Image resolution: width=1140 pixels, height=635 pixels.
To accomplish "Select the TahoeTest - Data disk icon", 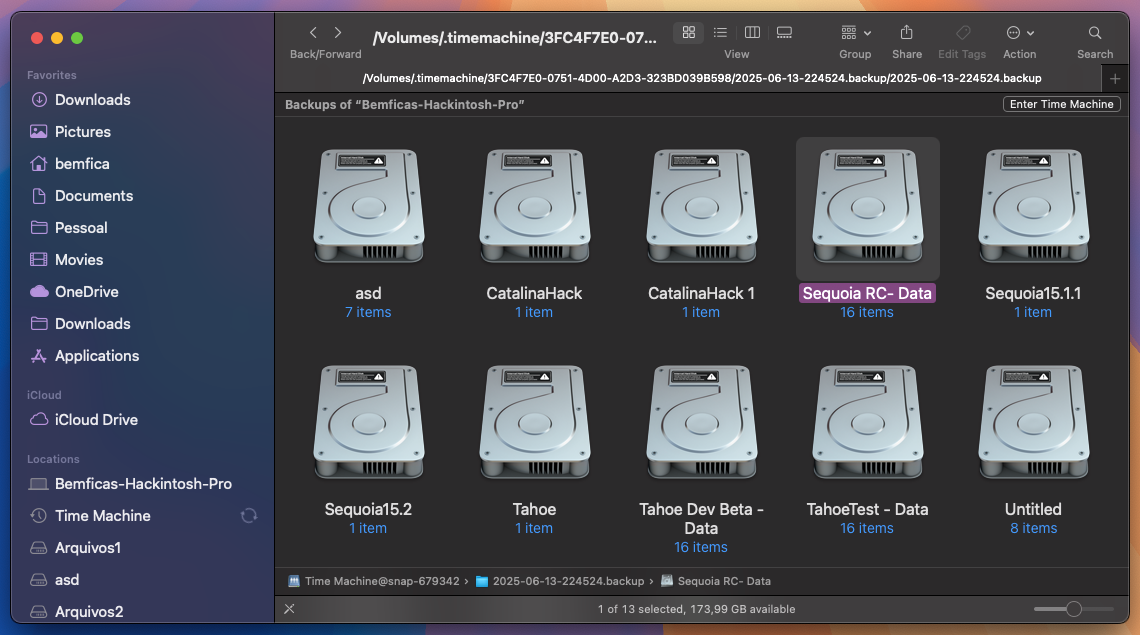I will 867,423.
